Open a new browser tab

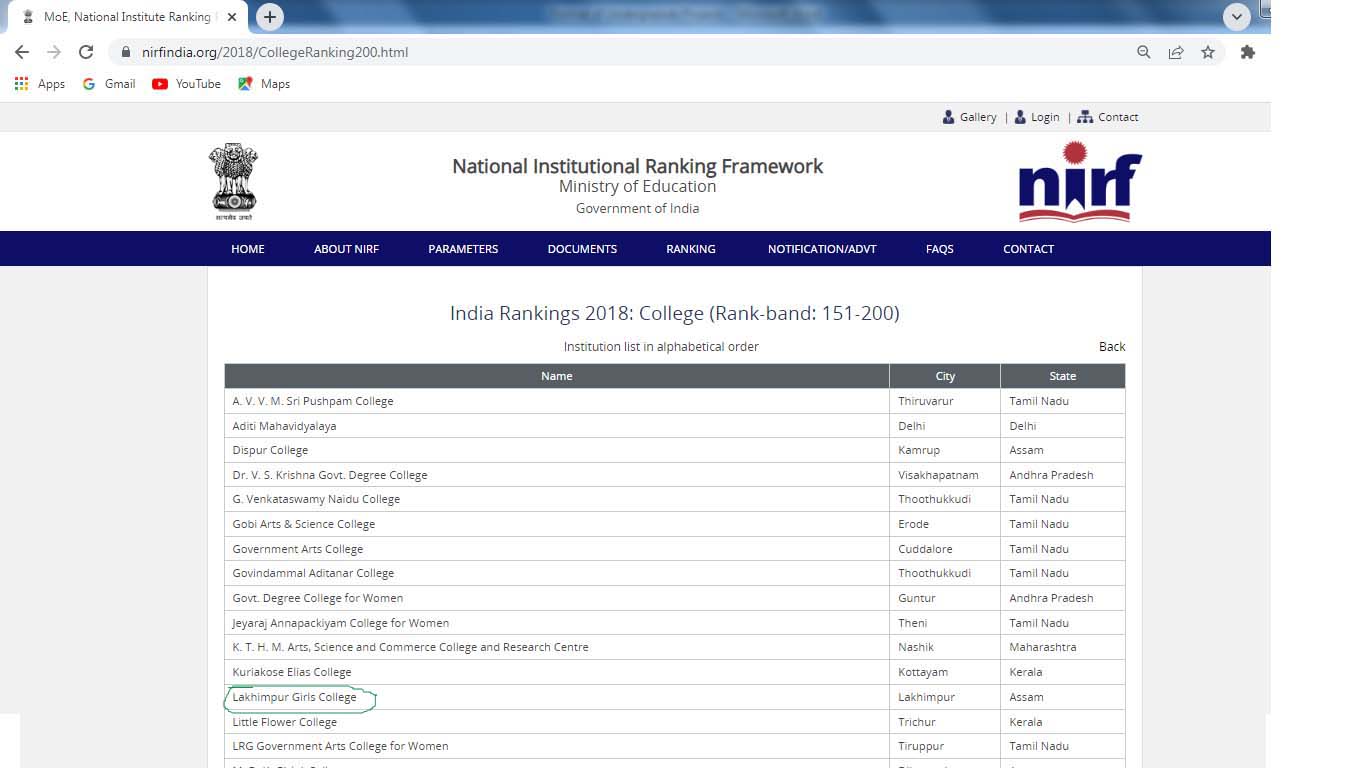[x=270, y=17]
